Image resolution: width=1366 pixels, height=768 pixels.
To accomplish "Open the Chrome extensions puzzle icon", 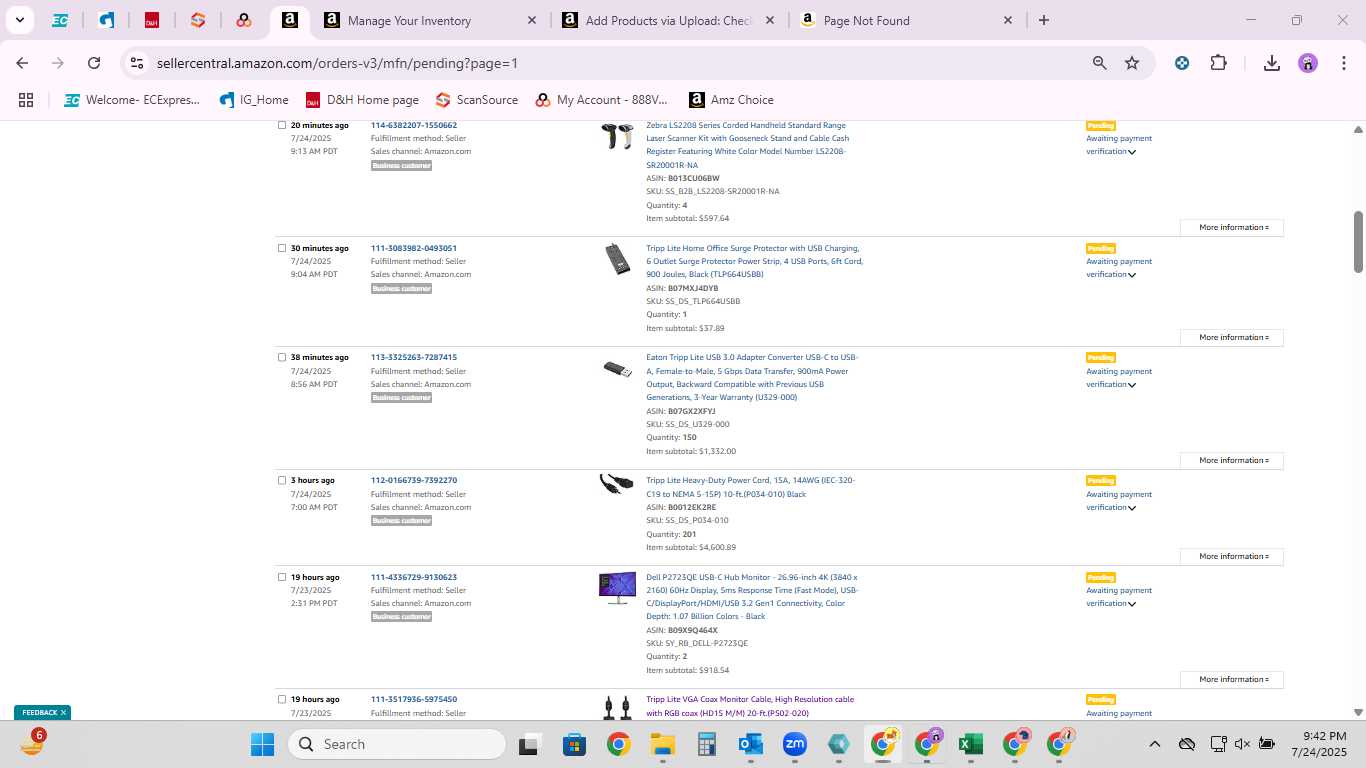I will [1218, 63].
